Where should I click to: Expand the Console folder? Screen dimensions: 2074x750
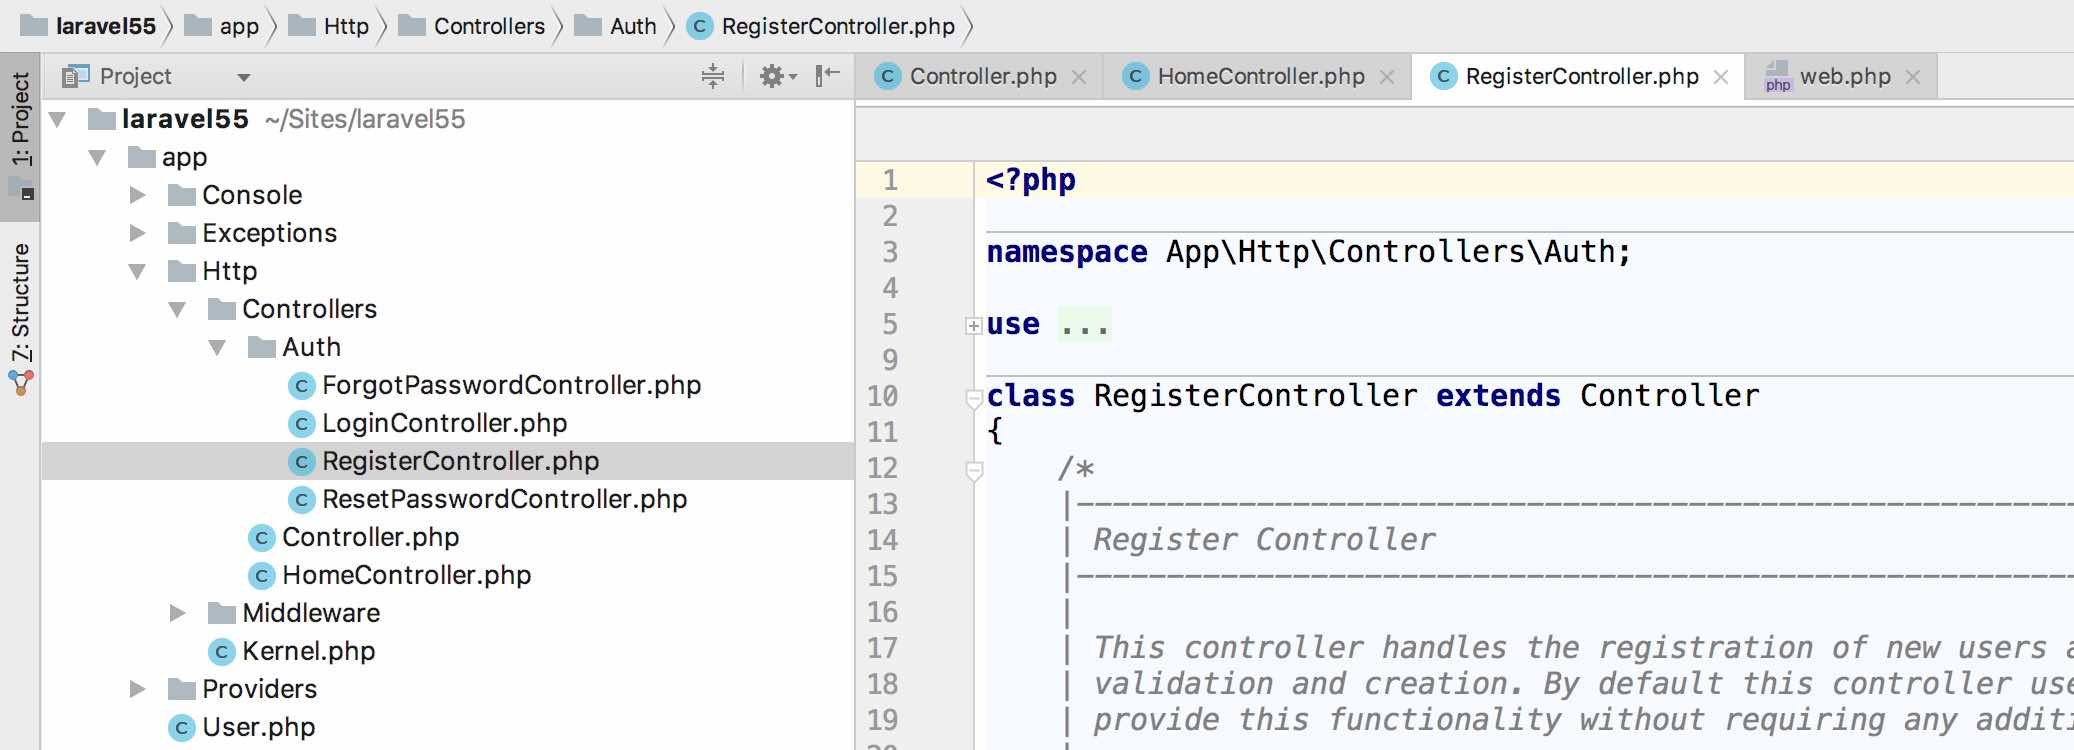pyautogui.click(x=138, y=195)
